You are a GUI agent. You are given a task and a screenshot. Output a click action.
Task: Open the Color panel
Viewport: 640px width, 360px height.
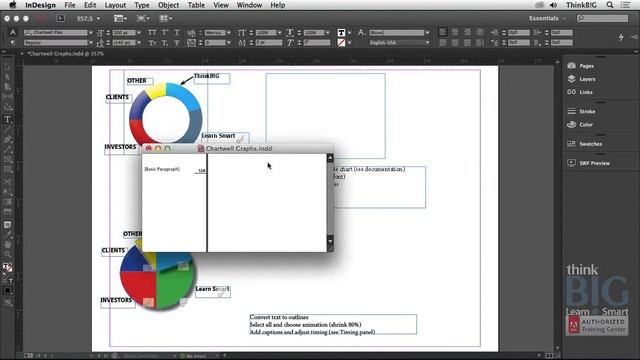click(x=580, y=124)
